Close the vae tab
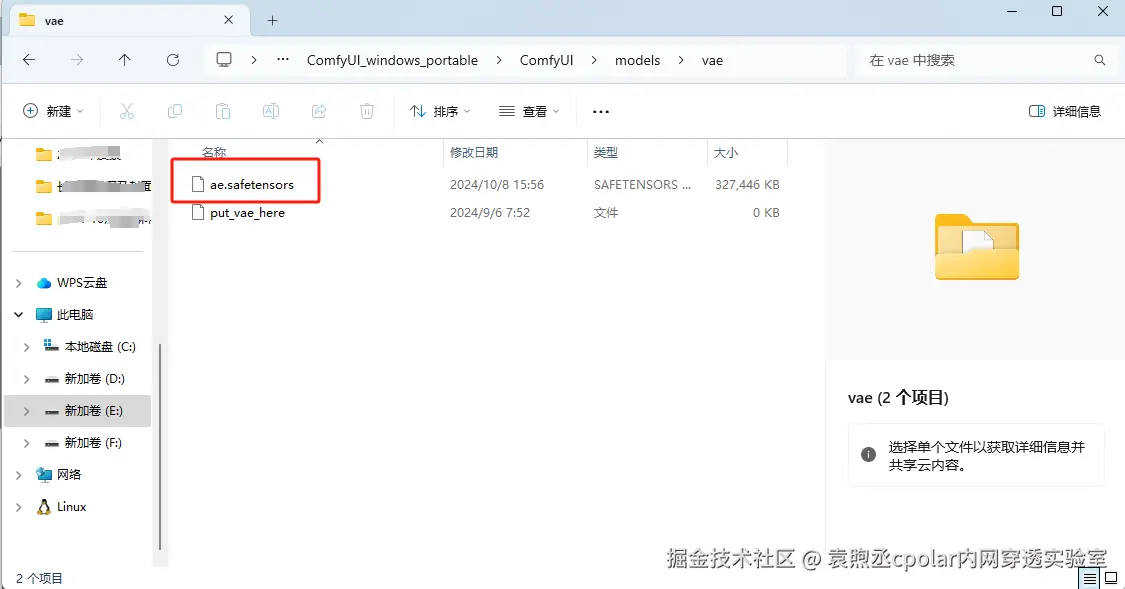1125x589 pixels. [228, 20]
